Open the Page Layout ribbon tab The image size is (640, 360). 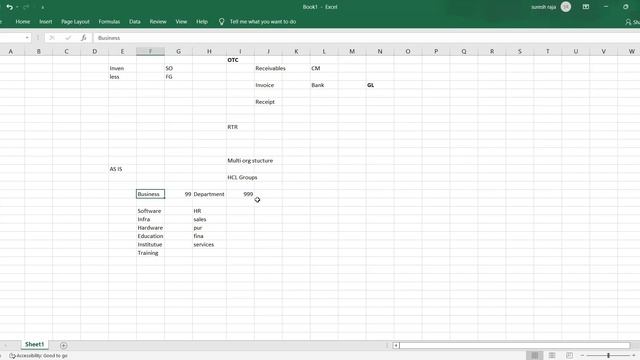pos(75,22)
